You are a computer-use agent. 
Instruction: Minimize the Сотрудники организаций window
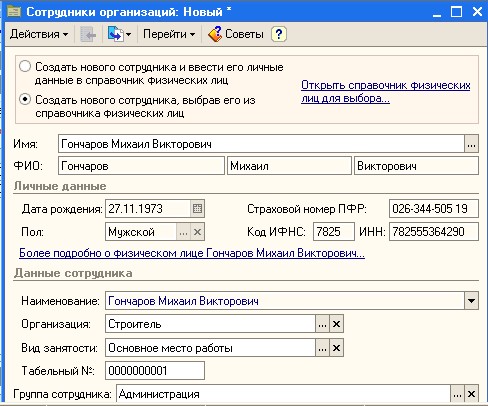(x=437, y=12)
